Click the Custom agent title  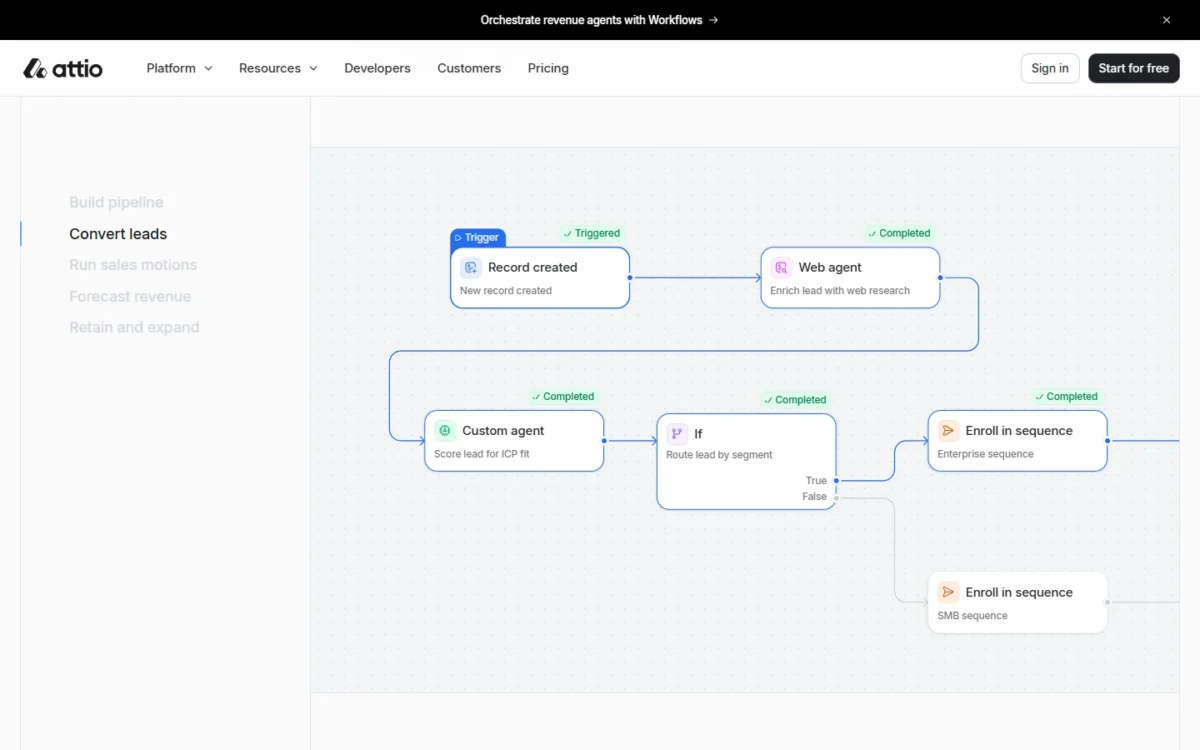pos(503,431)
